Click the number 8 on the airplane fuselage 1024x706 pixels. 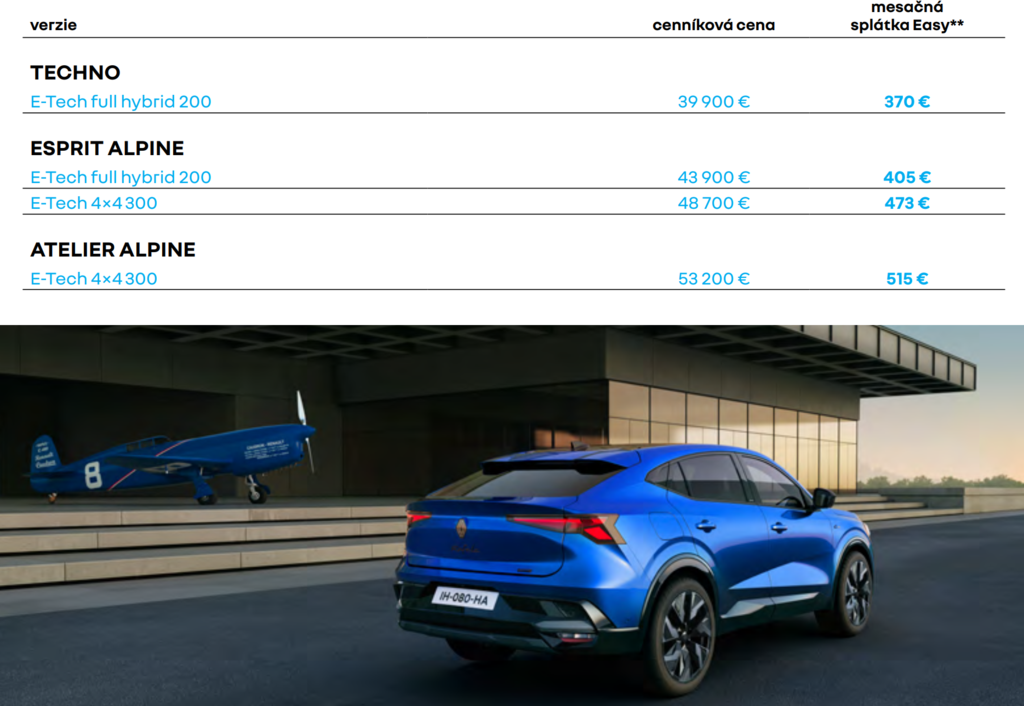[93, 475]
